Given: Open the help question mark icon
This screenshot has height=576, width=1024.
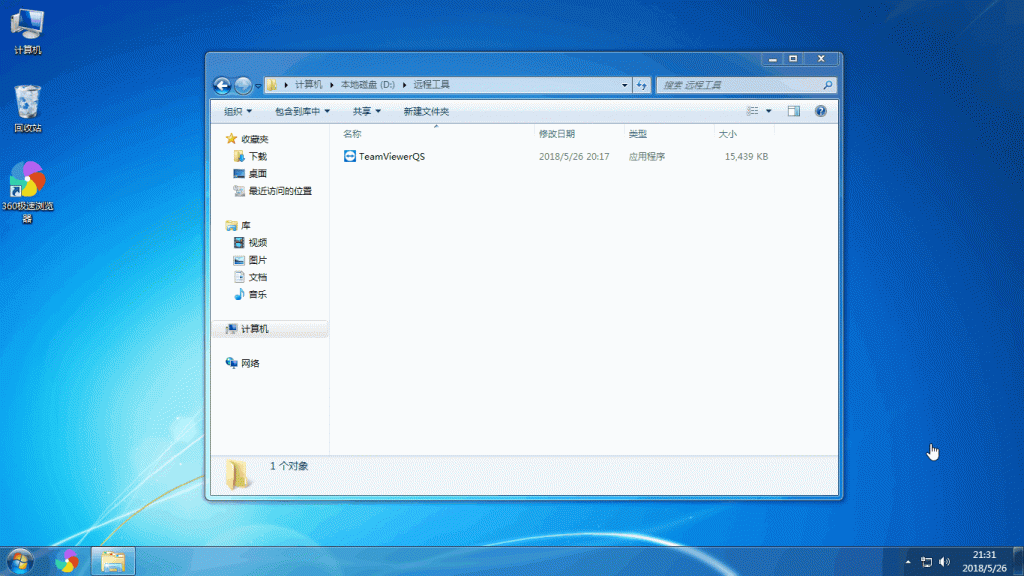Looking at the screenshot, I should pos(821,111).
